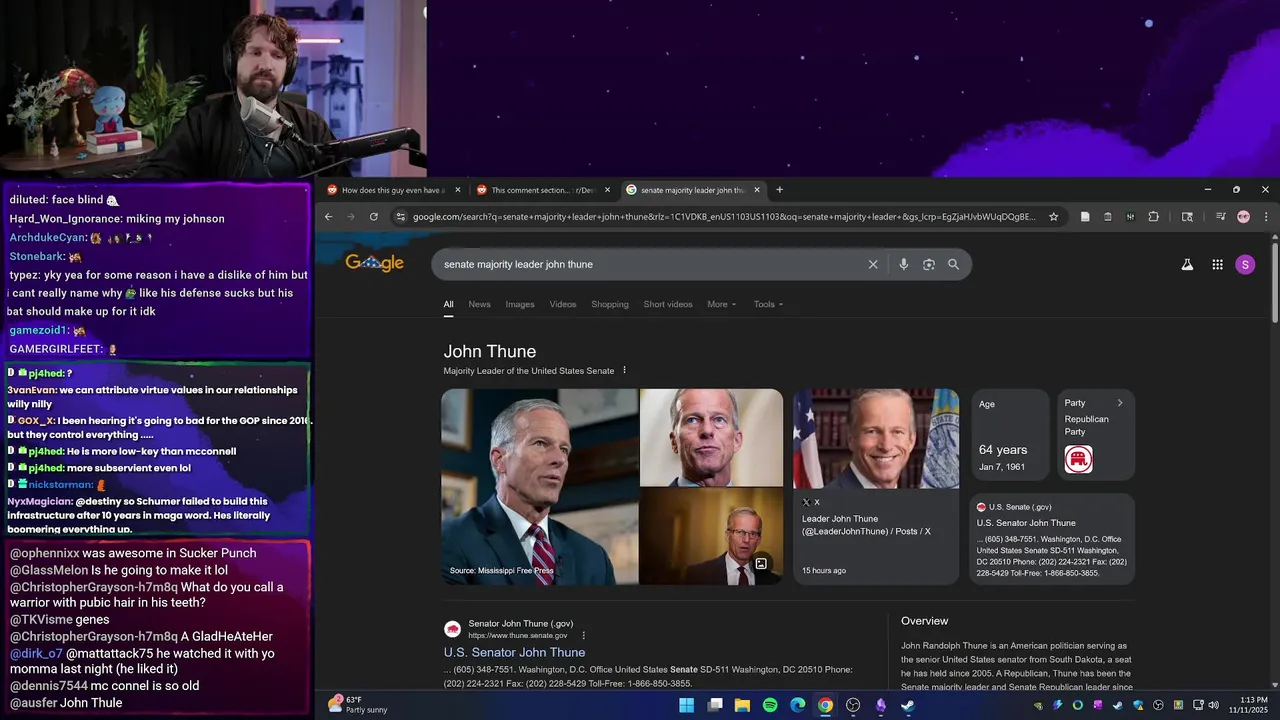This screenshot has width=1280, height=720.
Task: Select the News search filter
Action: click(480, 304)
